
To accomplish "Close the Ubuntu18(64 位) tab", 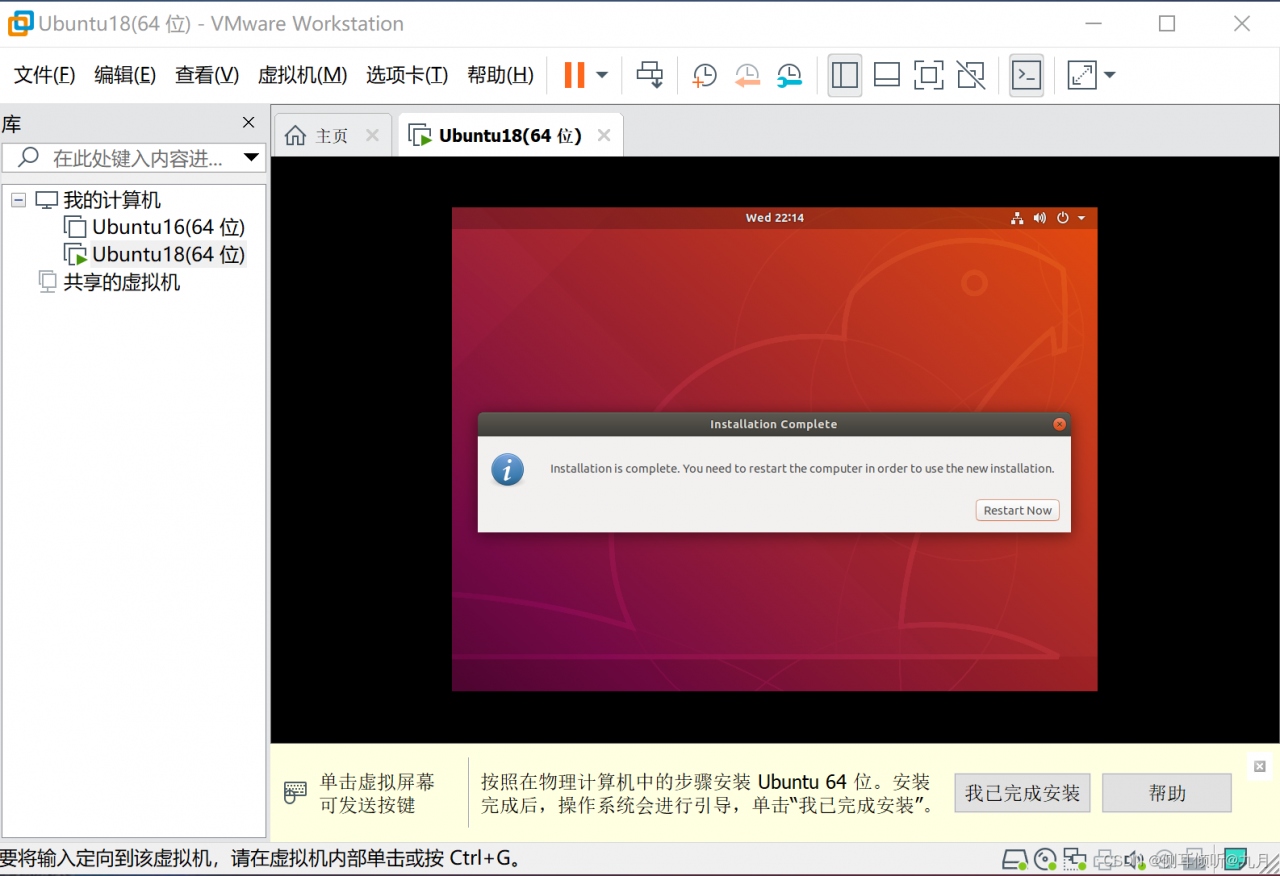I will click(604, 135).
